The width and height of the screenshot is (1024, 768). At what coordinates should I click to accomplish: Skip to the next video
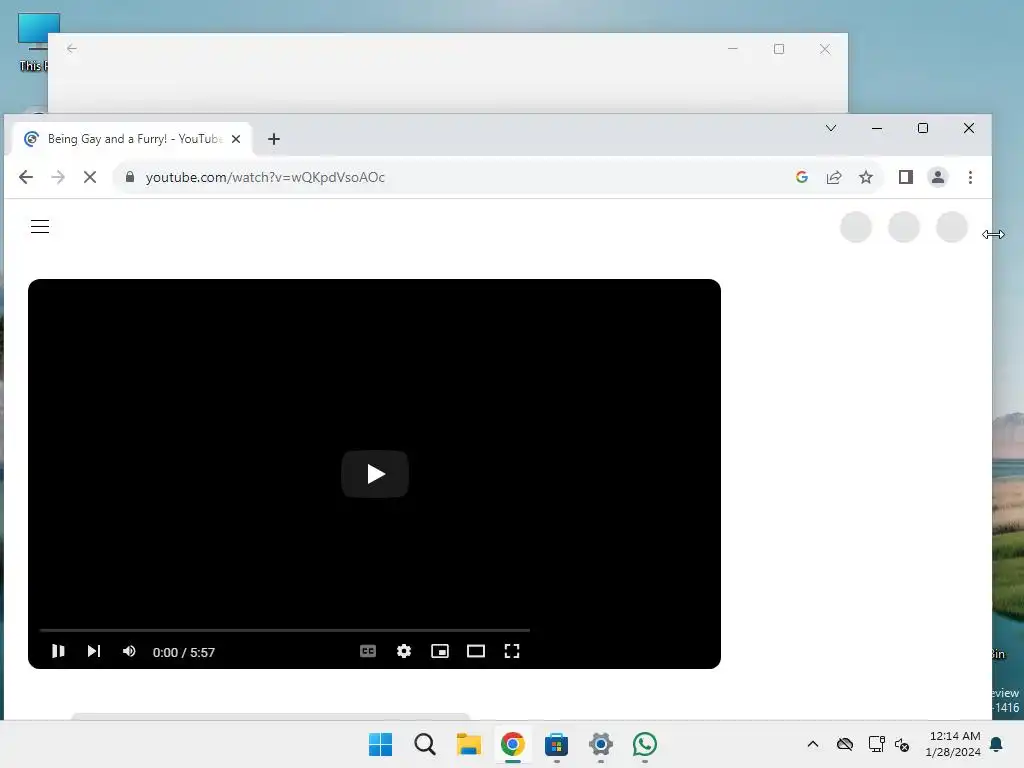click(94, 651)
